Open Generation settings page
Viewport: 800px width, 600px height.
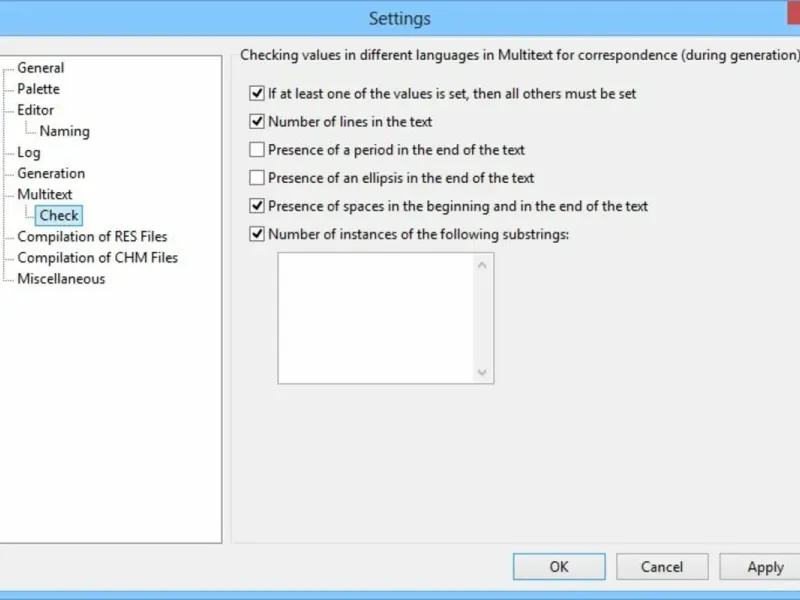(51, 173)
